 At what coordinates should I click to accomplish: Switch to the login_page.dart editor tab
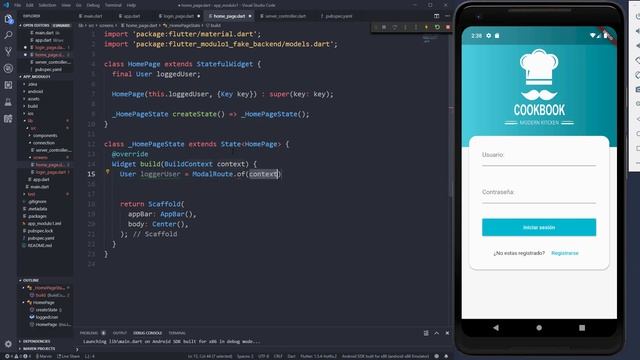coord(179,16)
